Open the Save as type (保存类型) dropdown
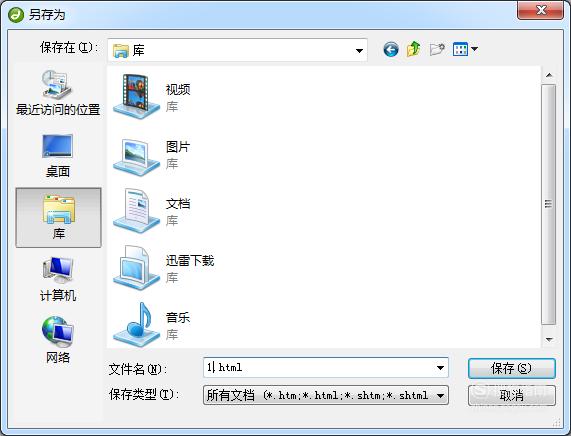 [x=326, y=395]
